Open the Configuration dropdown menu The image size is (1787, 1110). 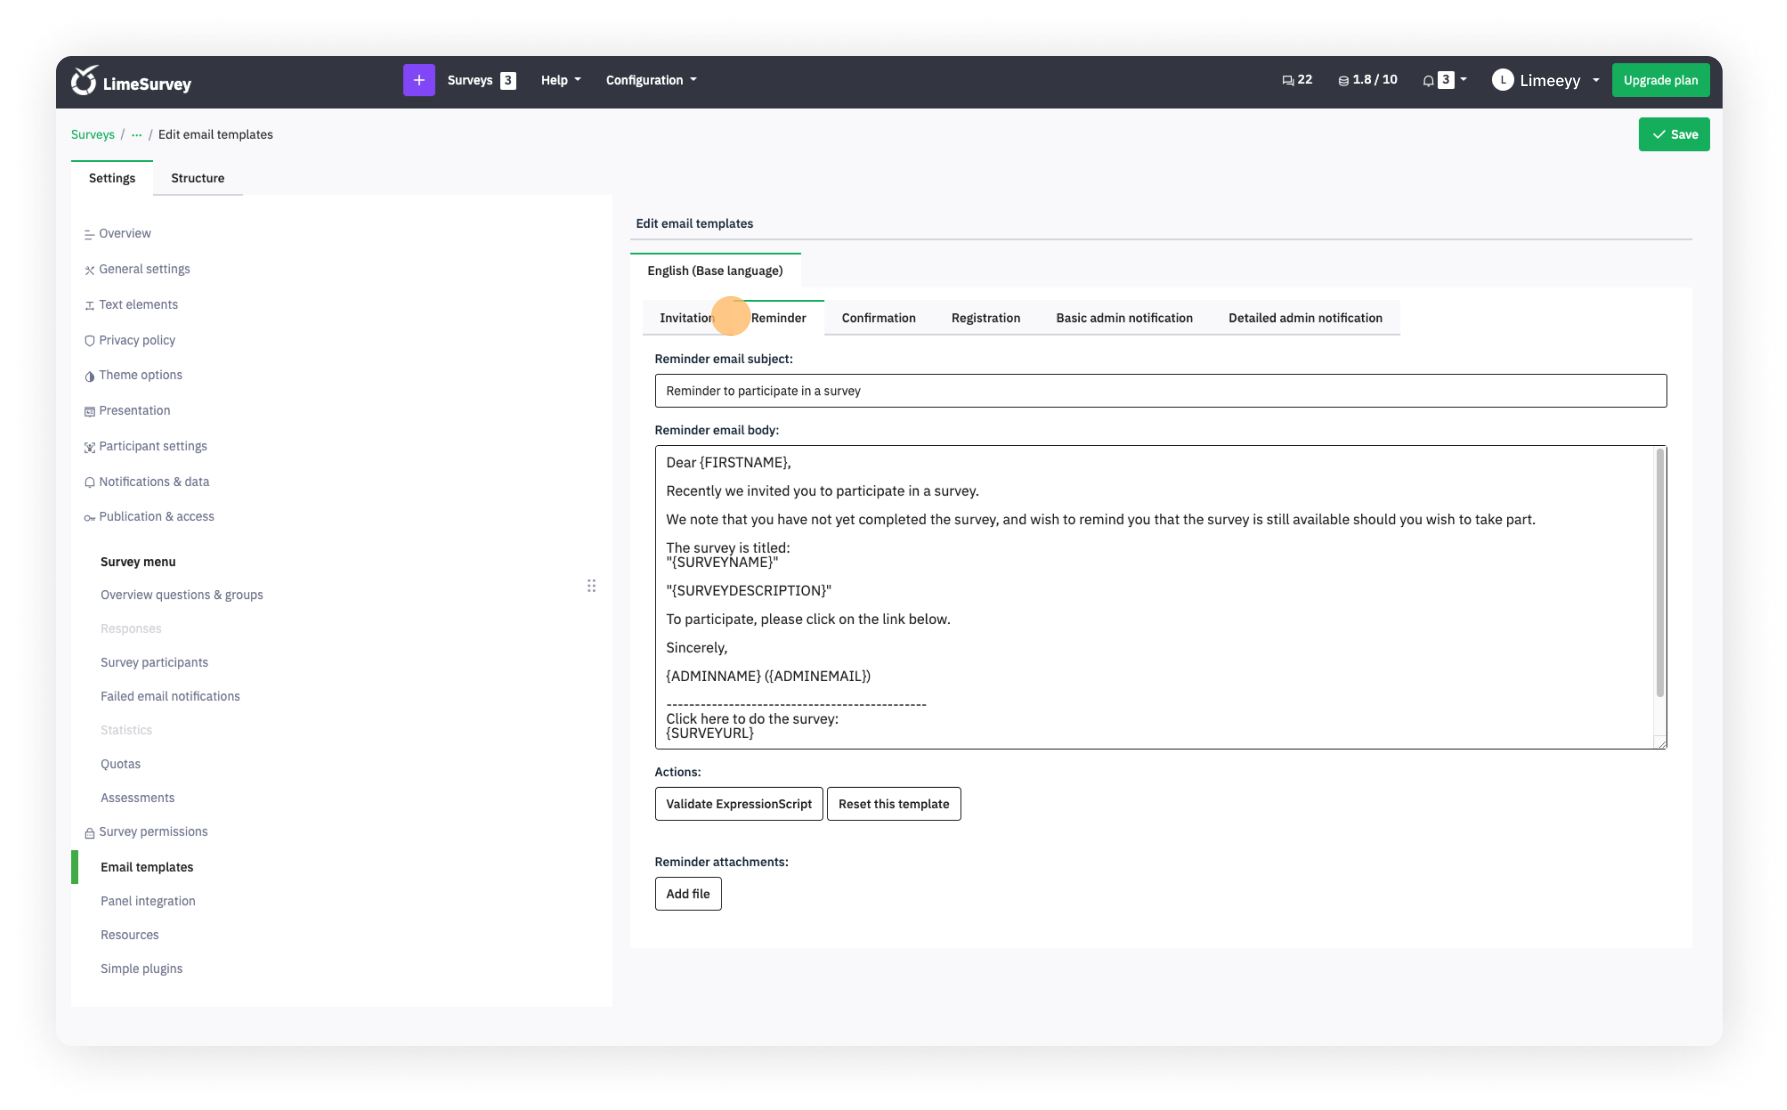pyautogui.click(x=651, y=80)
